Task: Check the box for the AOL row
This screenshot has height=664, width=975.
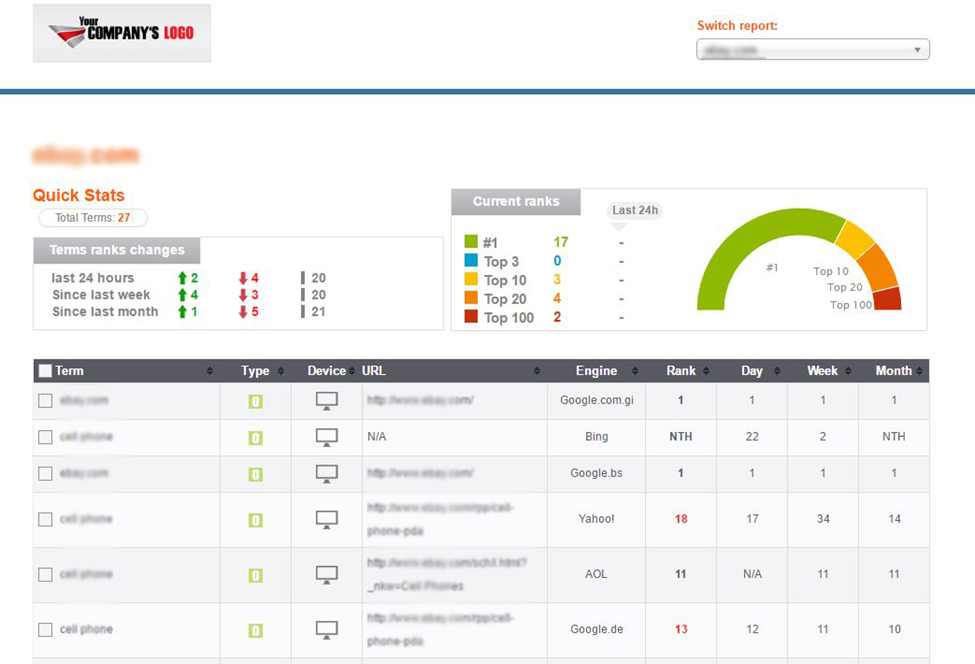Action: click(x=45, y=574)
